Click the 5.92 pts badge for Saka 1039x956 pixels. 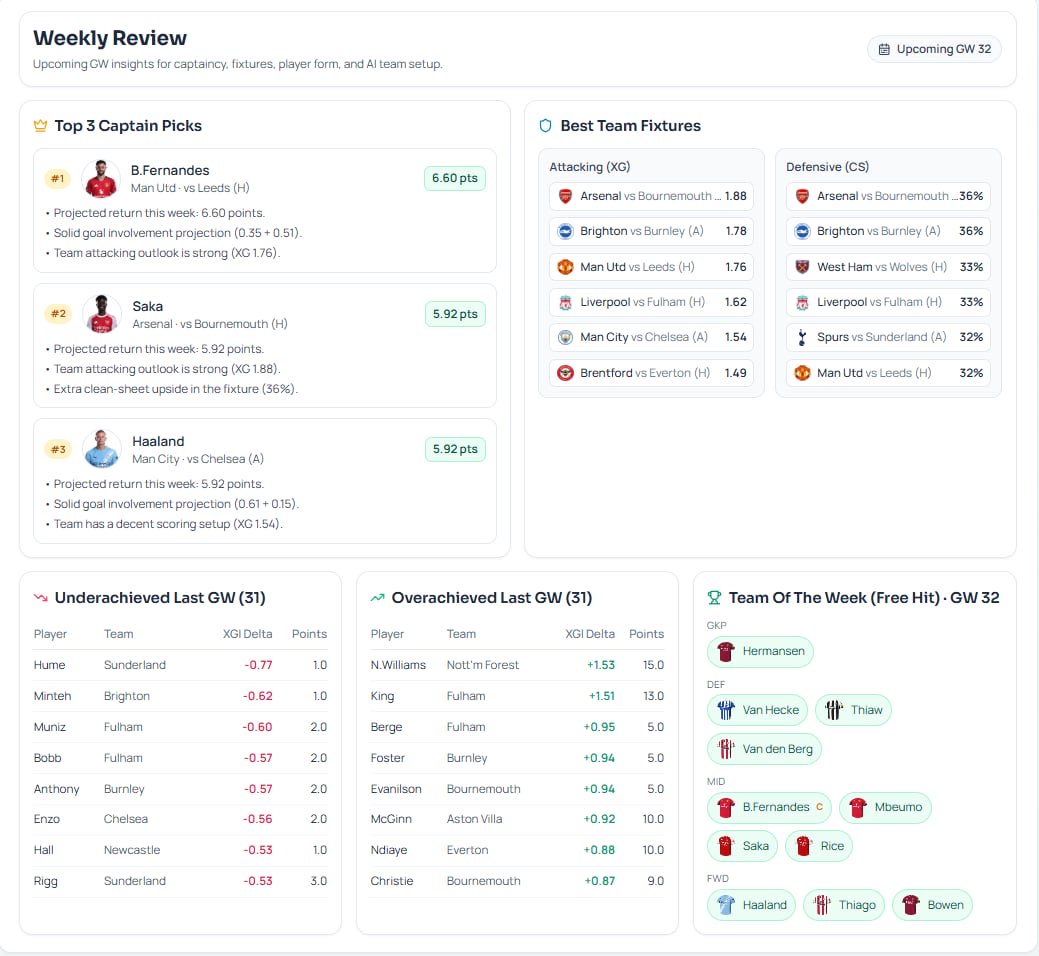pos(455,314)
